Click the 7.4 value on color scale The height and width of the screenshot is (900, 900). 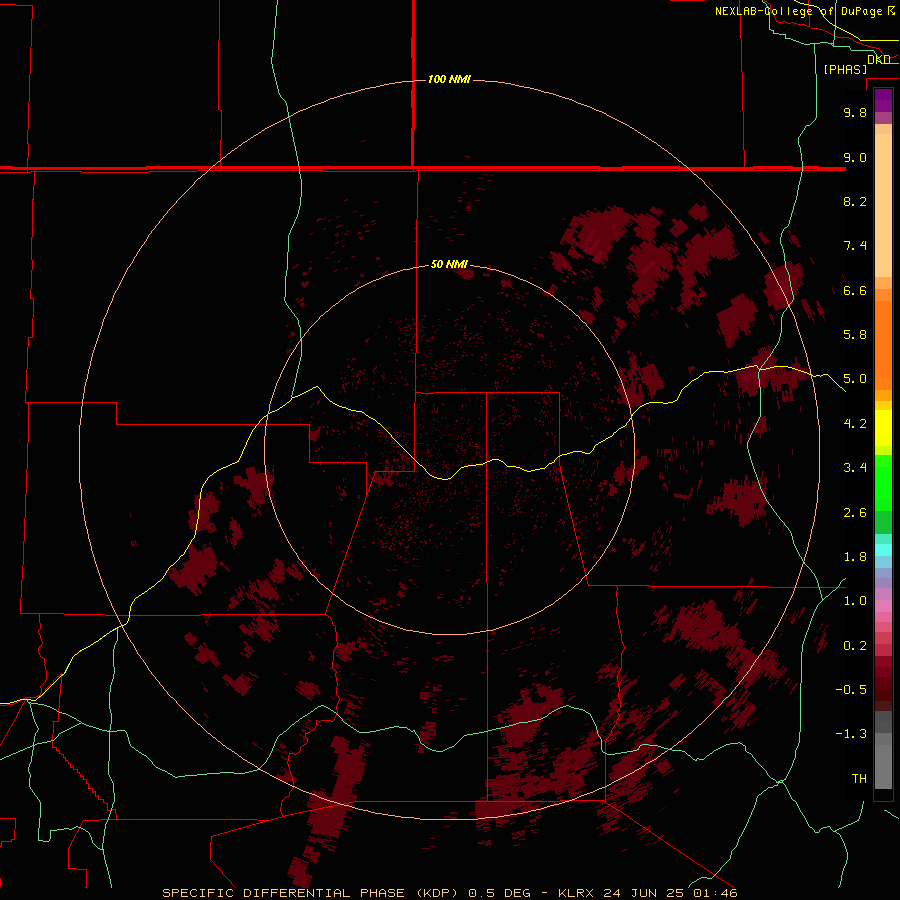click(855, 246)
